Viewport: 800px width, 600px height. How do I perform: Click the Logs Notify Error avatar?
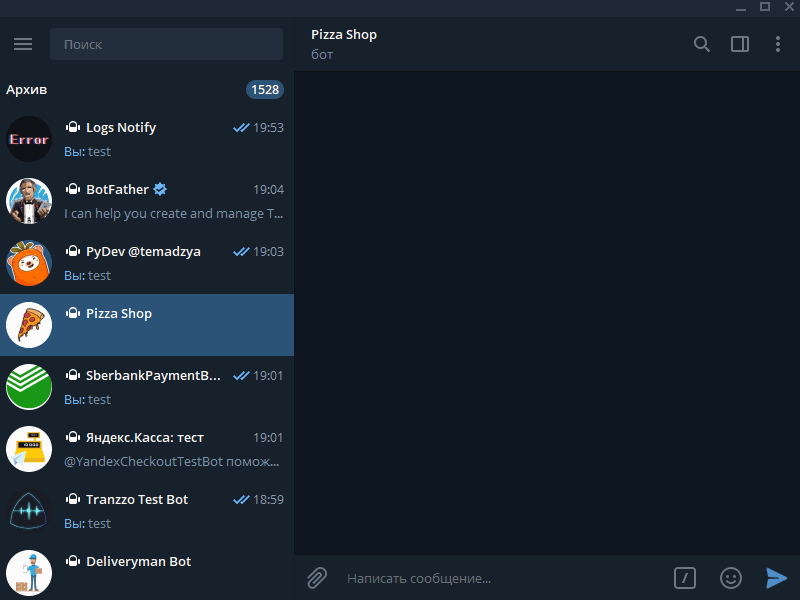click(x=29, y=139)
